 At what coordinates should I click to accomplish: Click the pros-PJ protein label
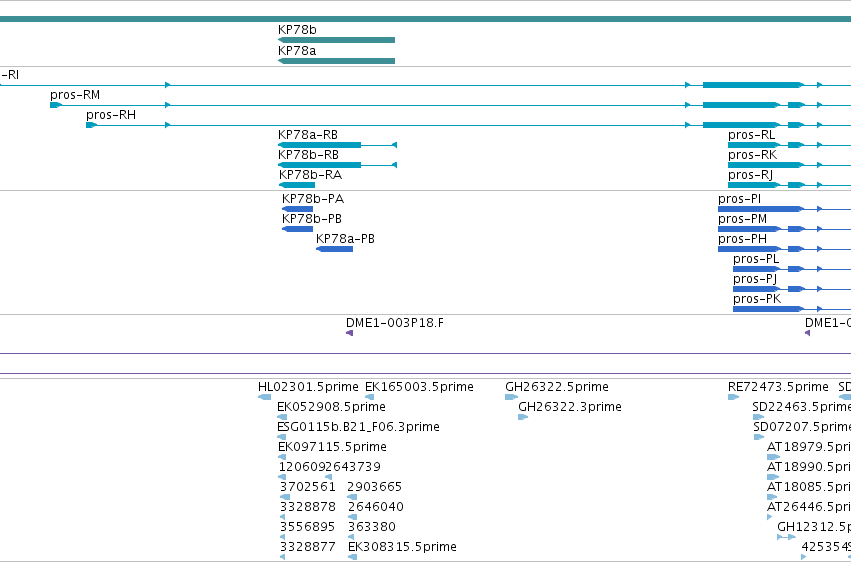(x=755, y=279)
